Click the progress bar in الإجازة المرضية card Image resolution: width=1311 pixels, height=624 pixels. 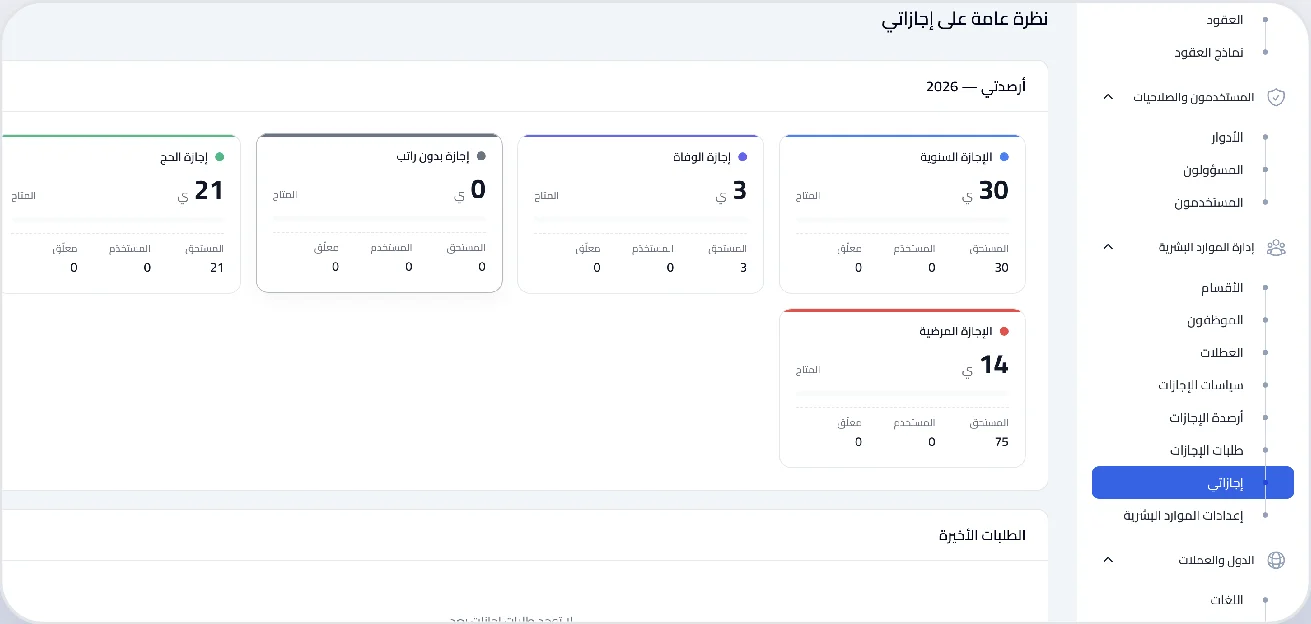click(x=902, y=394)
